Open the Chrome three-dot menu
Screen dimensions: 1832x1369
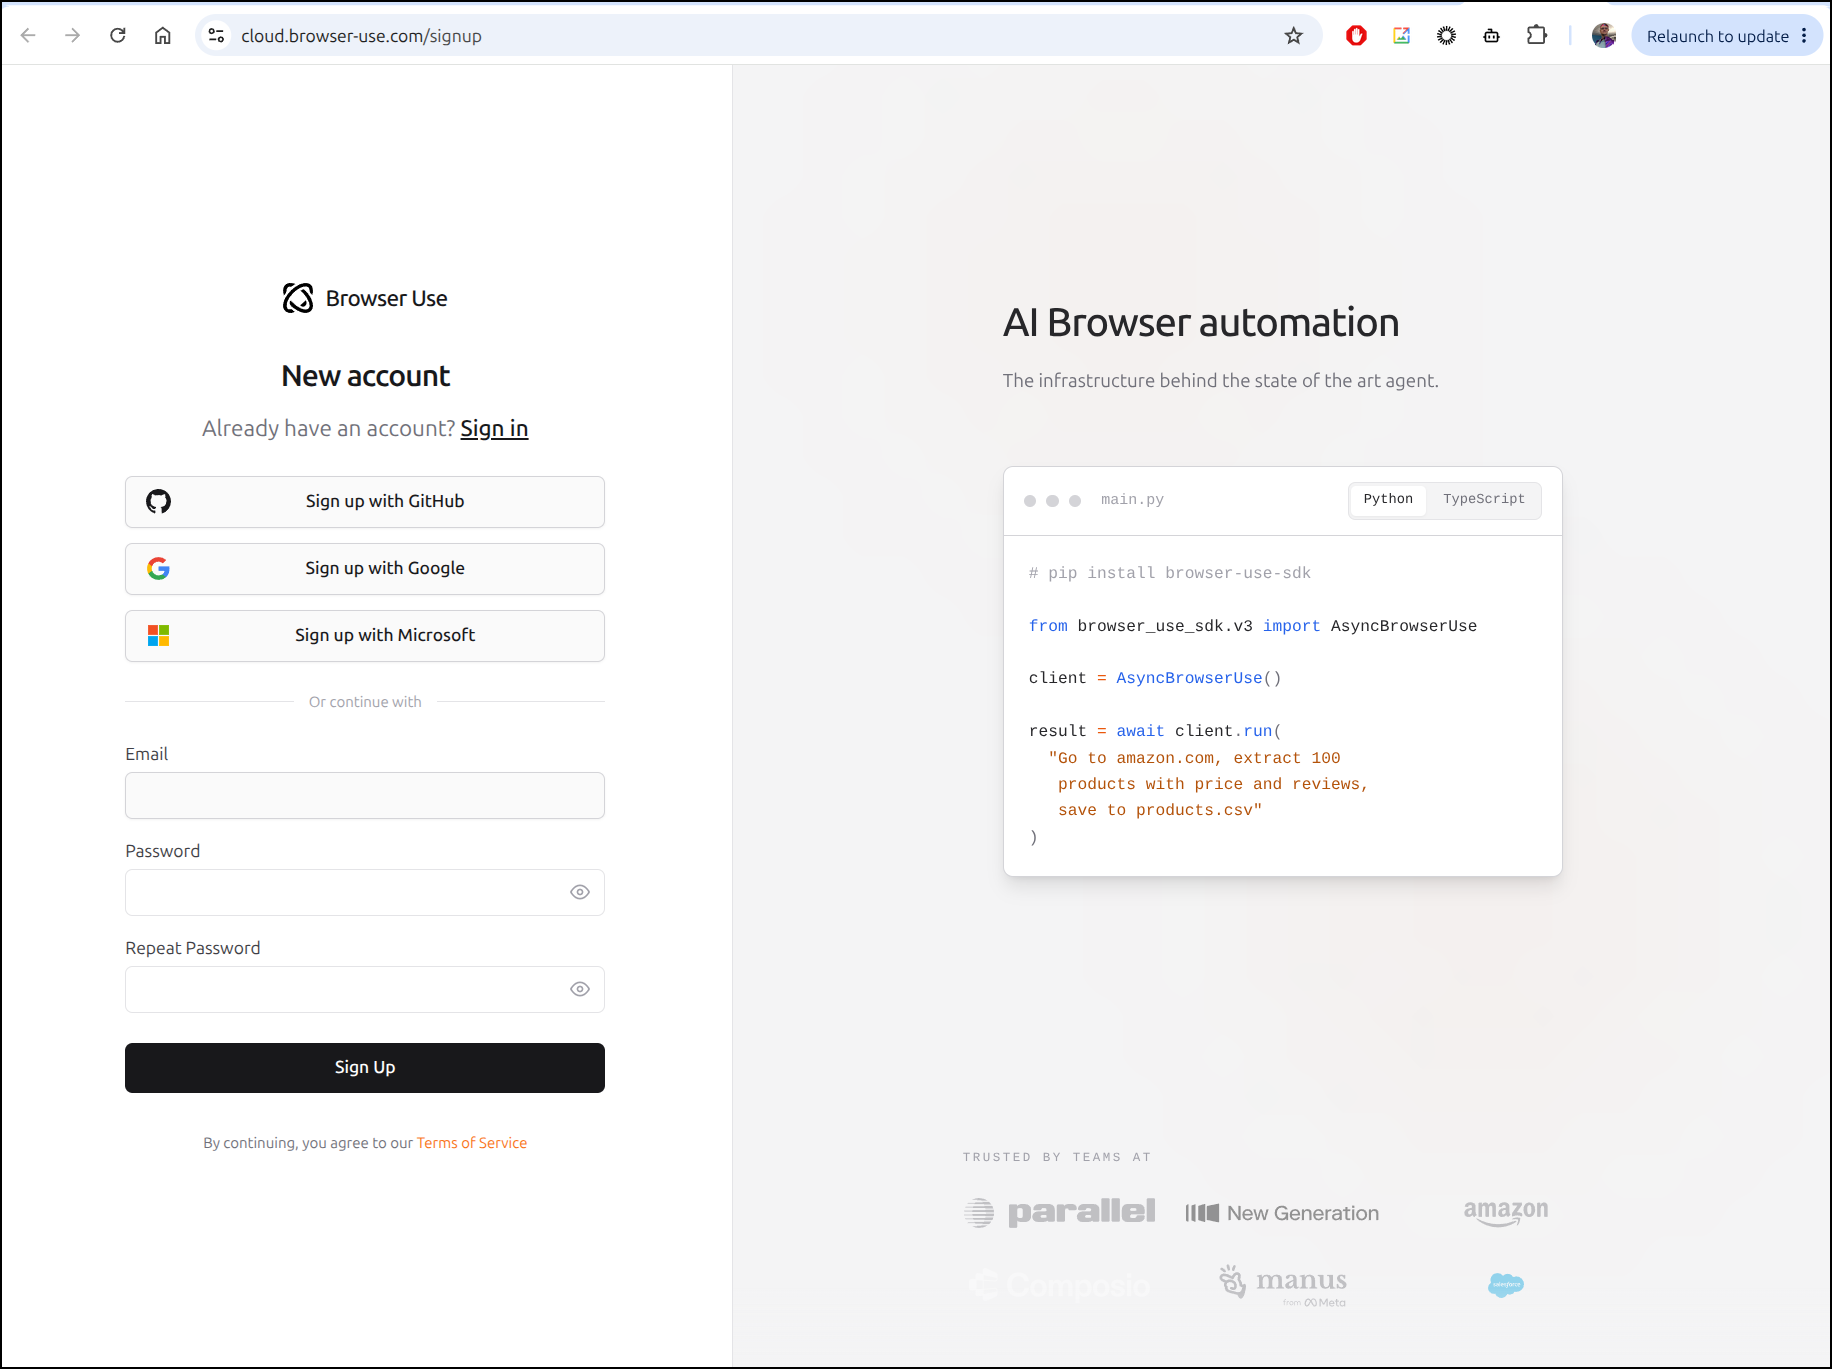pos(1804,36)
